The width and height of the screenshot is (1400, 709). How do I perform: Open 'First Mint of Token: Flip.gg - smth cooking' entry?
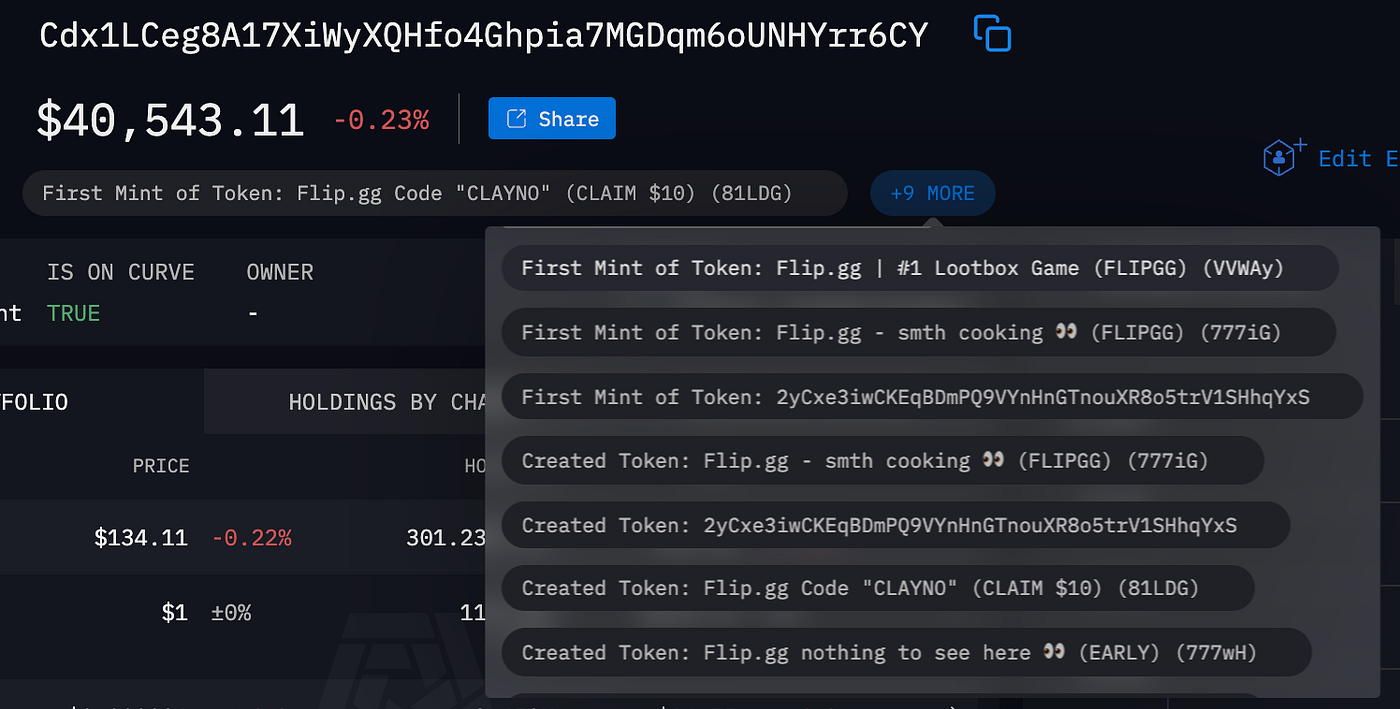[x=919, y=332]
